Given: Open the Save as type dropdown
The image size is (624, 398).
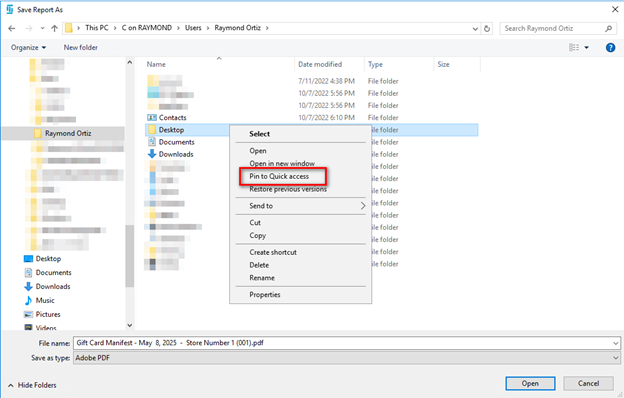Looking at the screenshot, I should tap(346, 358).
